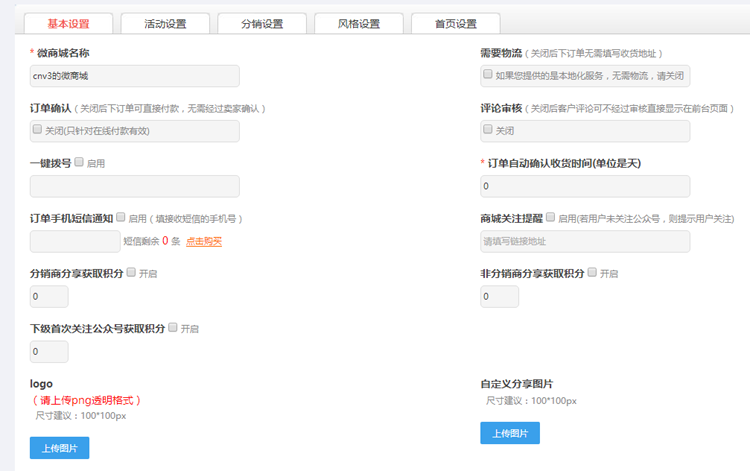
Task: Toggle the 评论审核 关闭 checkbox
Action: [488, 130]
